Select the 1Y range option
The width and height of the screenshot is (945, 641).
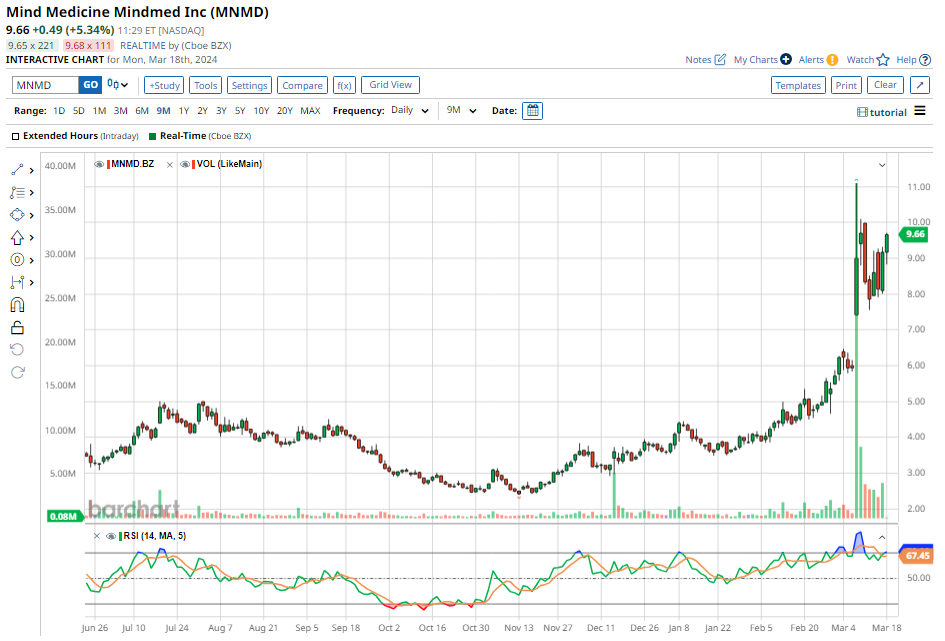click(x=184, y=111)
